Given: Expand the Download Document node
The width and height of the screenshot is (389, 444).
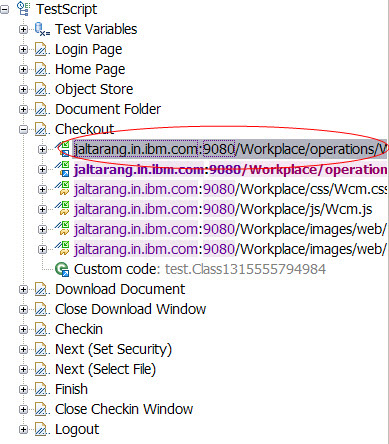Looking at the screenshot, I should pos(23,290).
